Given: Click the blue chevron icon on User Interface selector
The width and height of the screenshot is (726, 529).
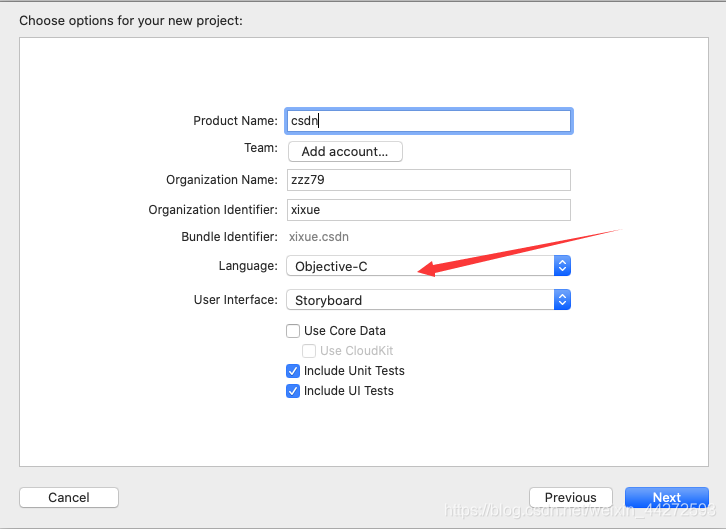Looking at the screenshot, I should coord(562,300).
